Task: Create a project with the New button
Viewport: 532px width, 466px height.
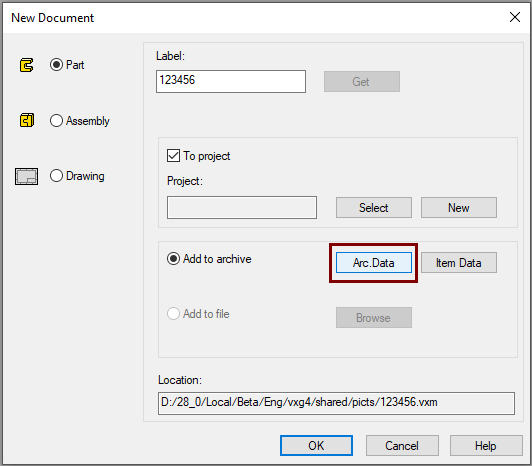Action: [x=459, y=207]
